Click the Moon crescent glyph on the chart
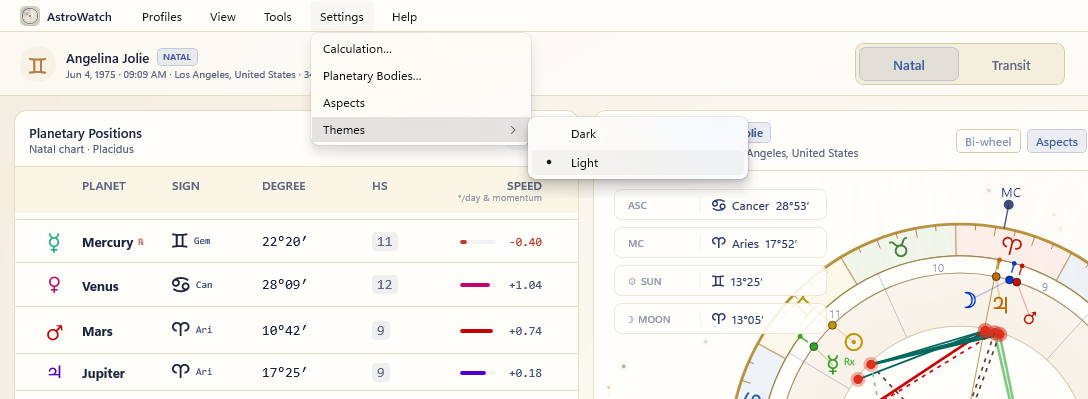The width and height of the screenshot is (1088, 399). 969,300
